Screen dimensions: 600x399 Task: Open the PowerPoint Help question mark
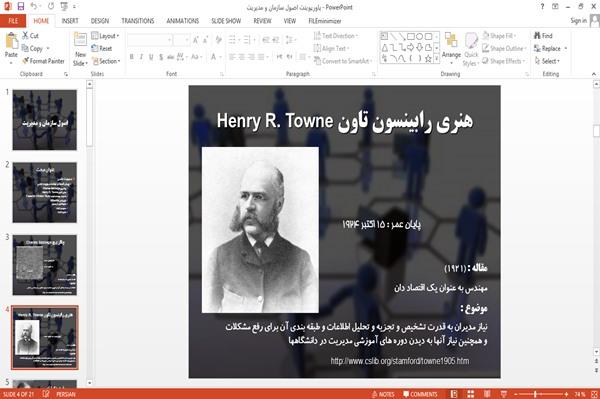click(x=542, y=7)
